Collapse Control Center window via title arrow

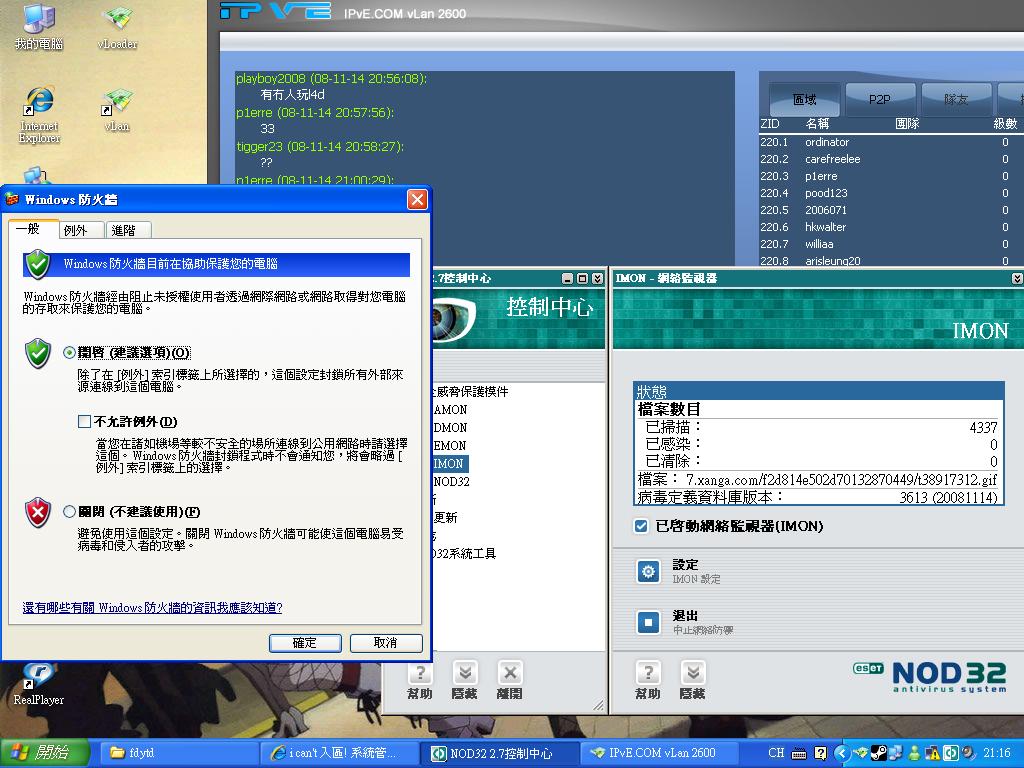598,278
